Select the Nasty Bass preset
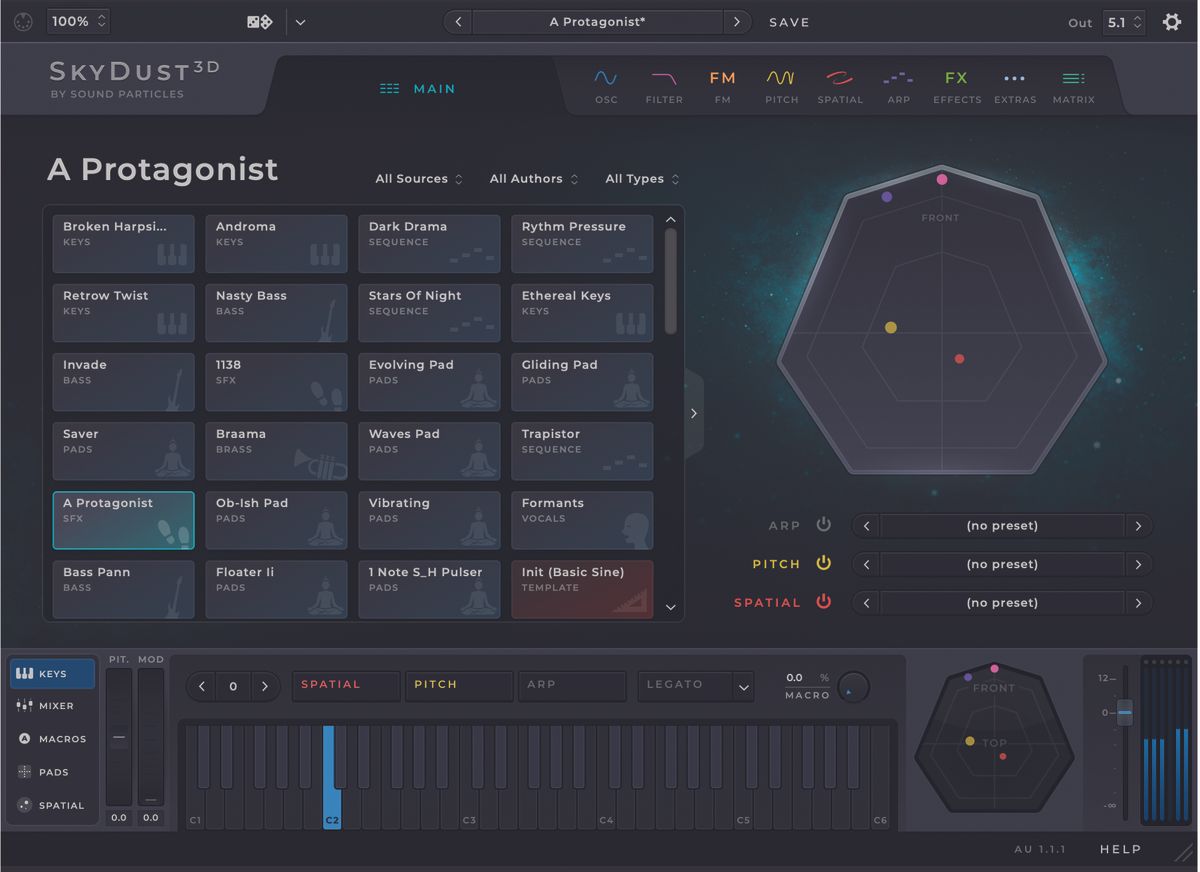 (276, 312)
